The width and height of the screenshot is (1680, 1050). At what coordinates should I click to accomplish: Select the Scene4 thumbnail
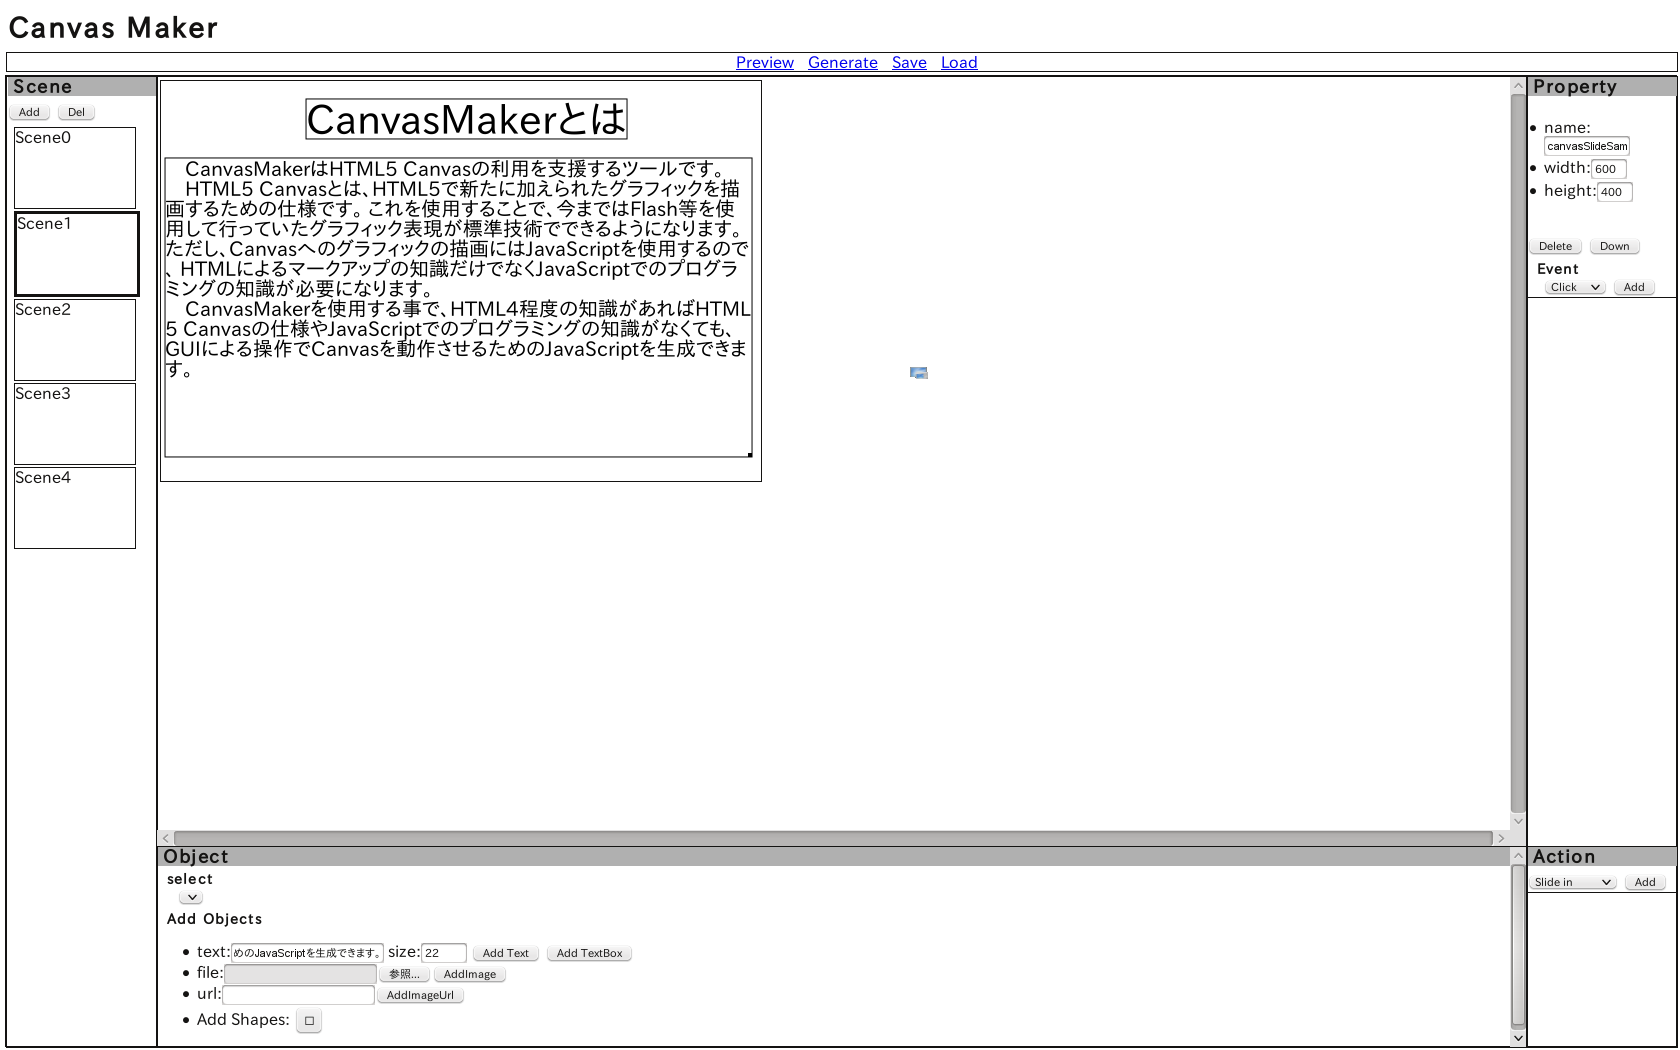(75, 508)
